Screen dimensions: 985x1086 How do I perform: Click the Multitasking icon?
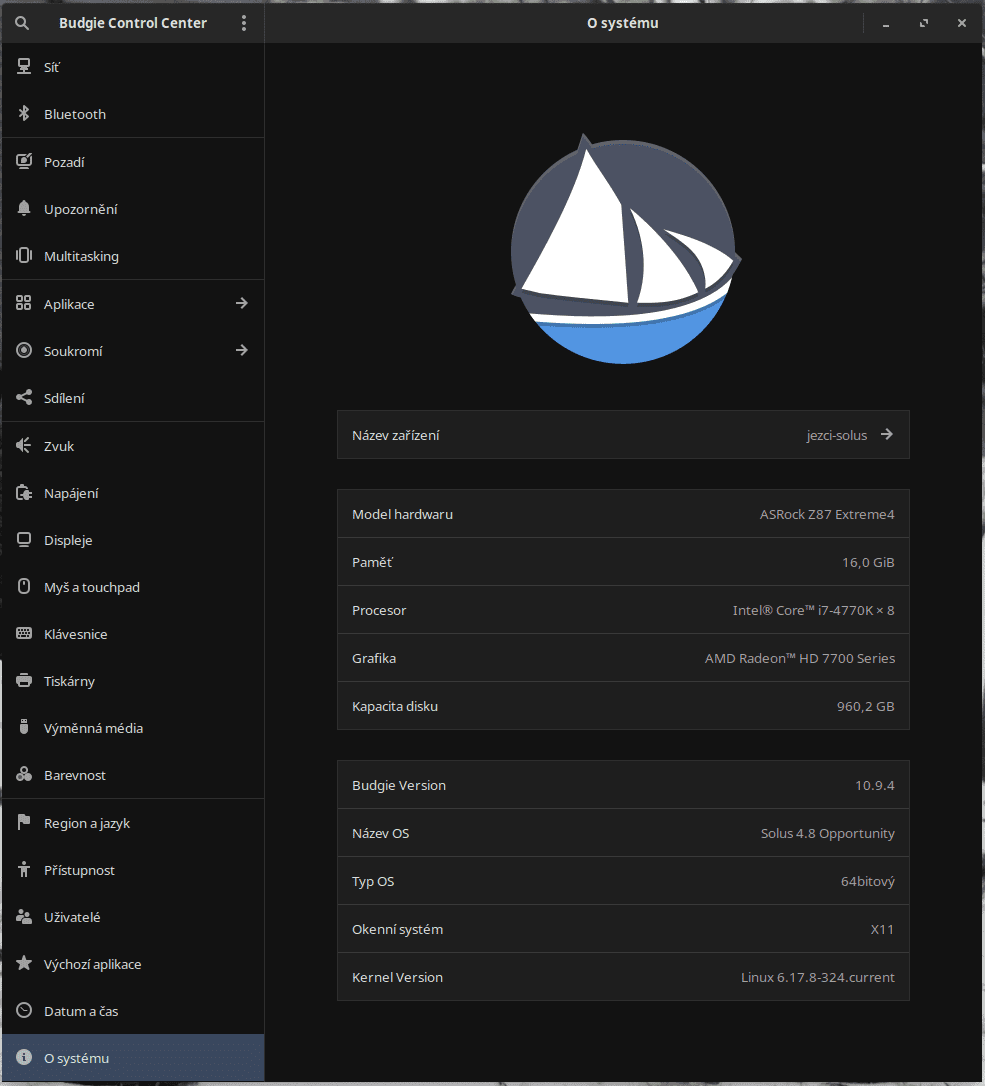tap(24, 256)
